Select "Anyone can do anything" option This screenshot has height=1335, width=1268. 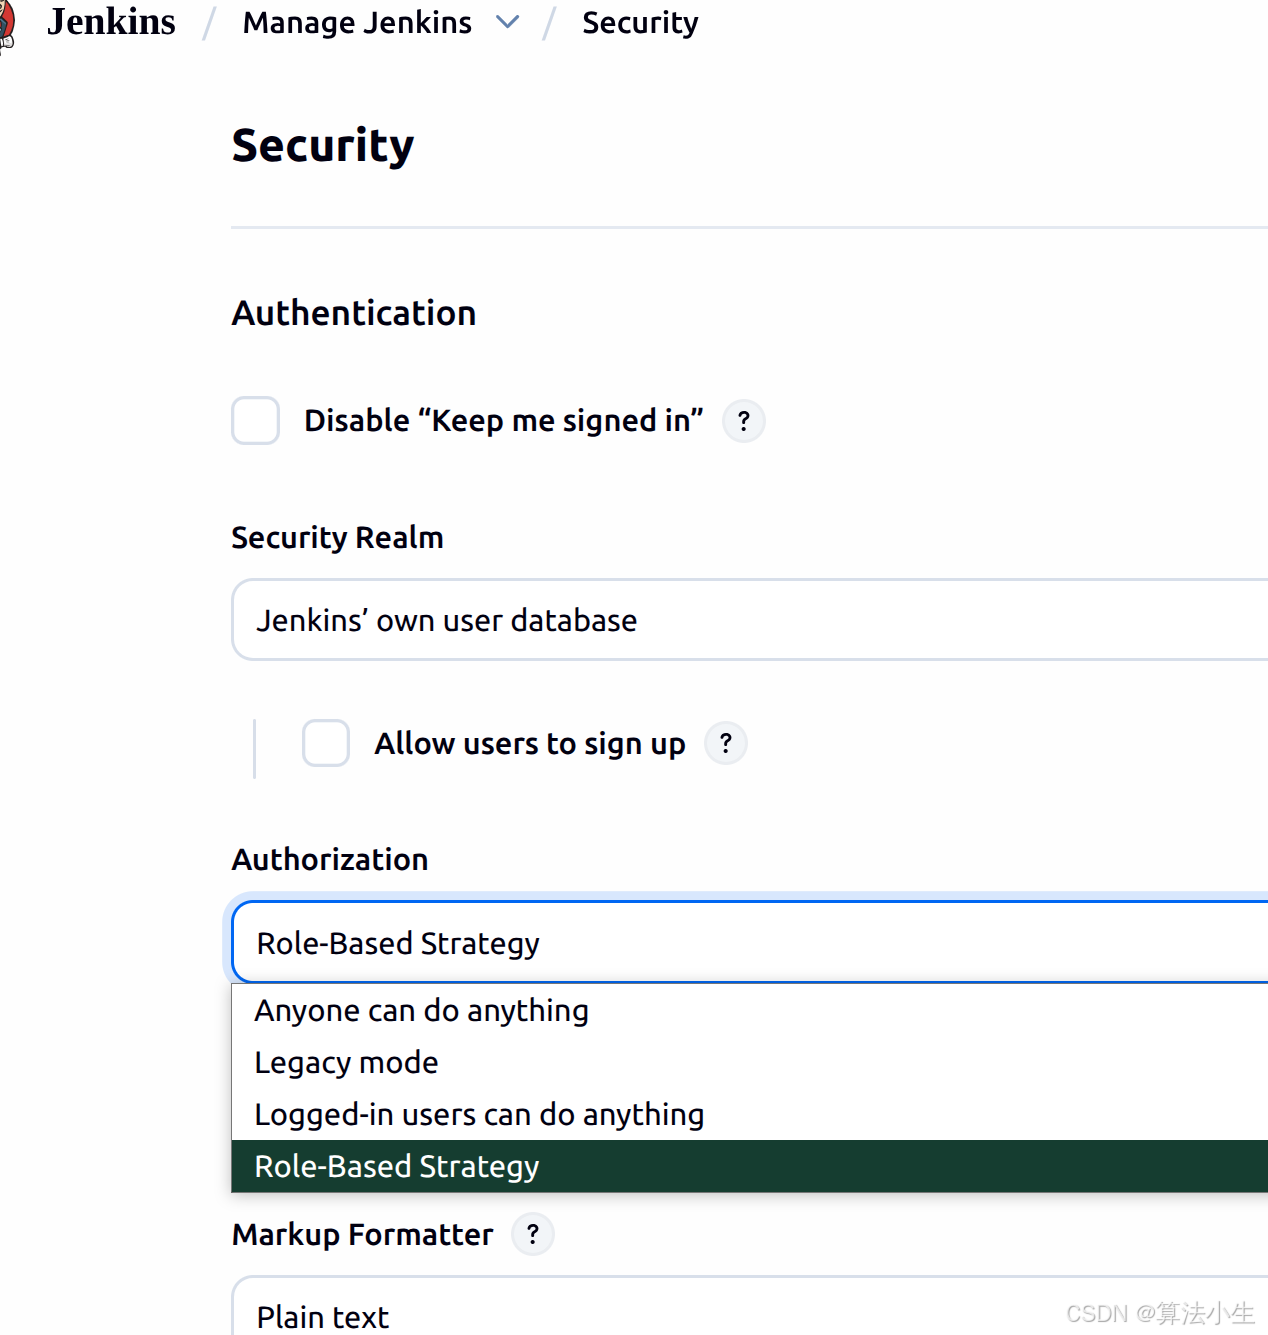421,1011
